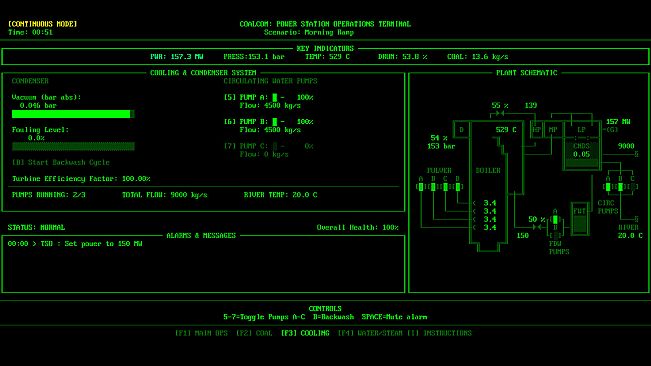
Task: Click circ pump A indicator in schematic
Action: coord(608,187)
